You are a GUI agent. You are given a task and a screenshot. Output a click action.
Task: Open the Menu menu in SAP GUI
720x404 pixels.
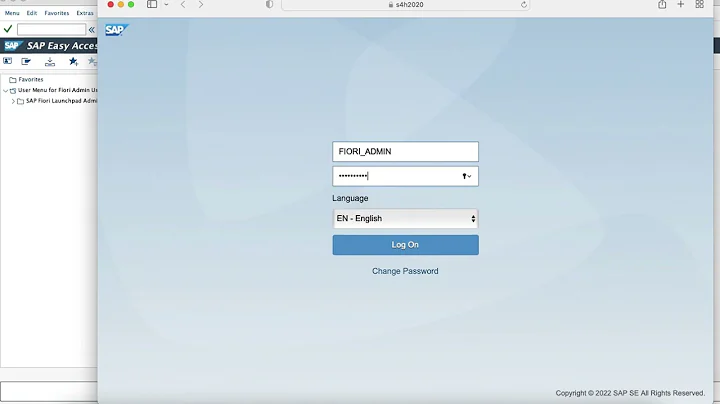click(12, 13)
